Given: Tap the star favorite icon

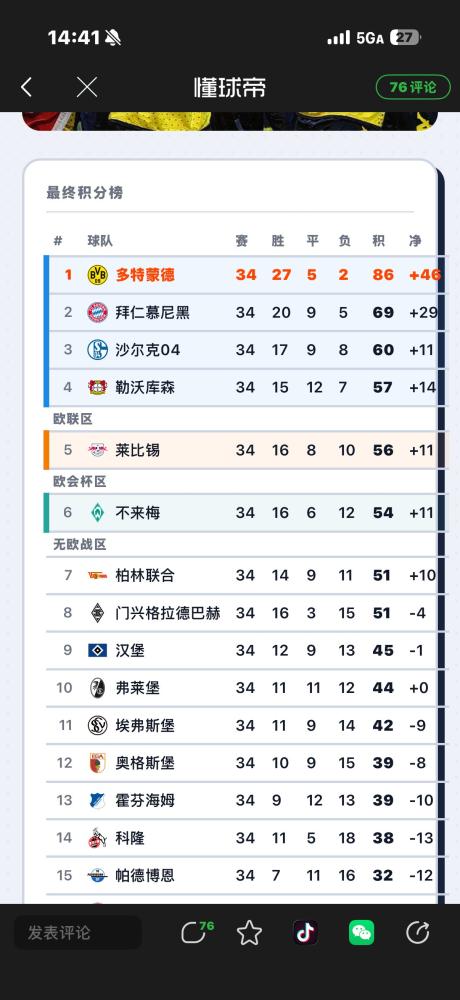Looking at the screenshot, I should coord(249,933).
